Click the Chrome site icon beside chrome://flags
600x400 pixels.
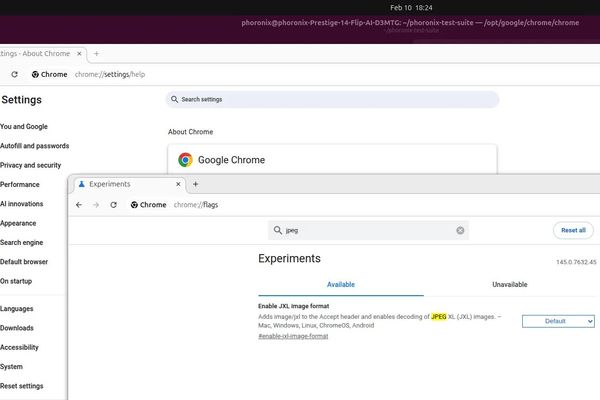point(134,205)
